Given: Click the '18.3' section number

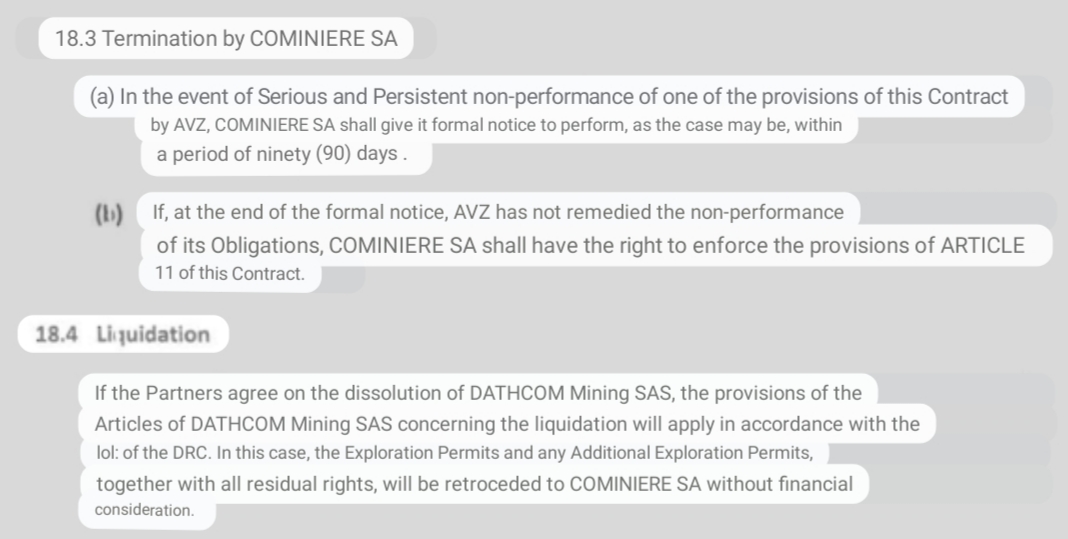Looking at the screenshot, I should point(76,39).
